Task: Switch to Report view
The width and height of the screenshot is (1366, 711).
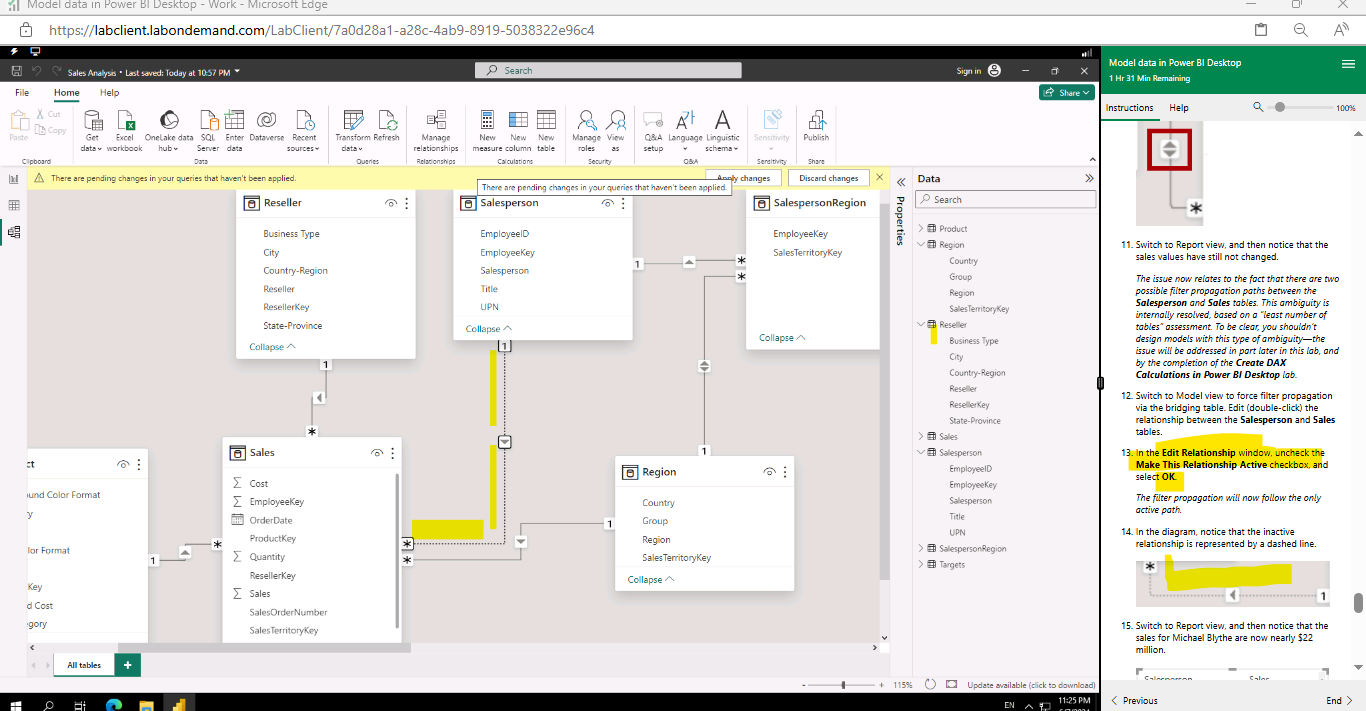Action: (14, 179)
